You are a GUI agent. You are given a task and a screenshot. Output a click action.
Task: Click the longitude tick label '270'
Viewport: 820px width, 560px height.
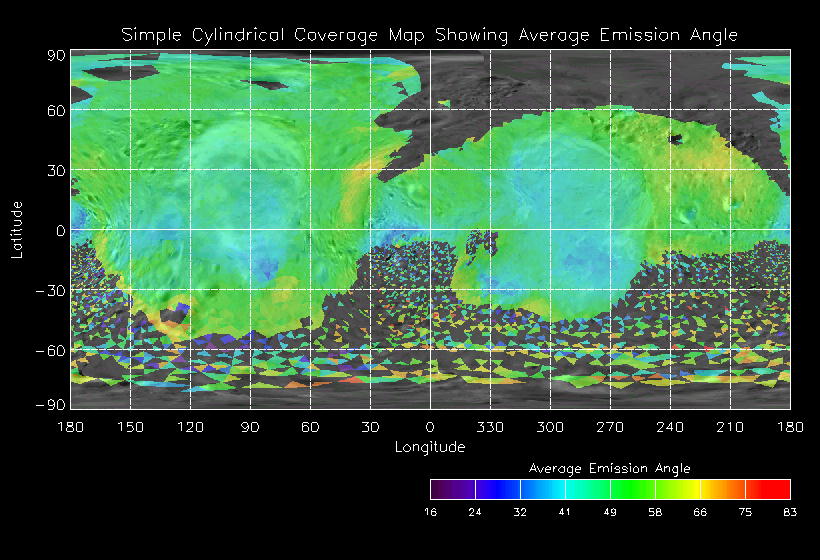(x=610, y=427)
